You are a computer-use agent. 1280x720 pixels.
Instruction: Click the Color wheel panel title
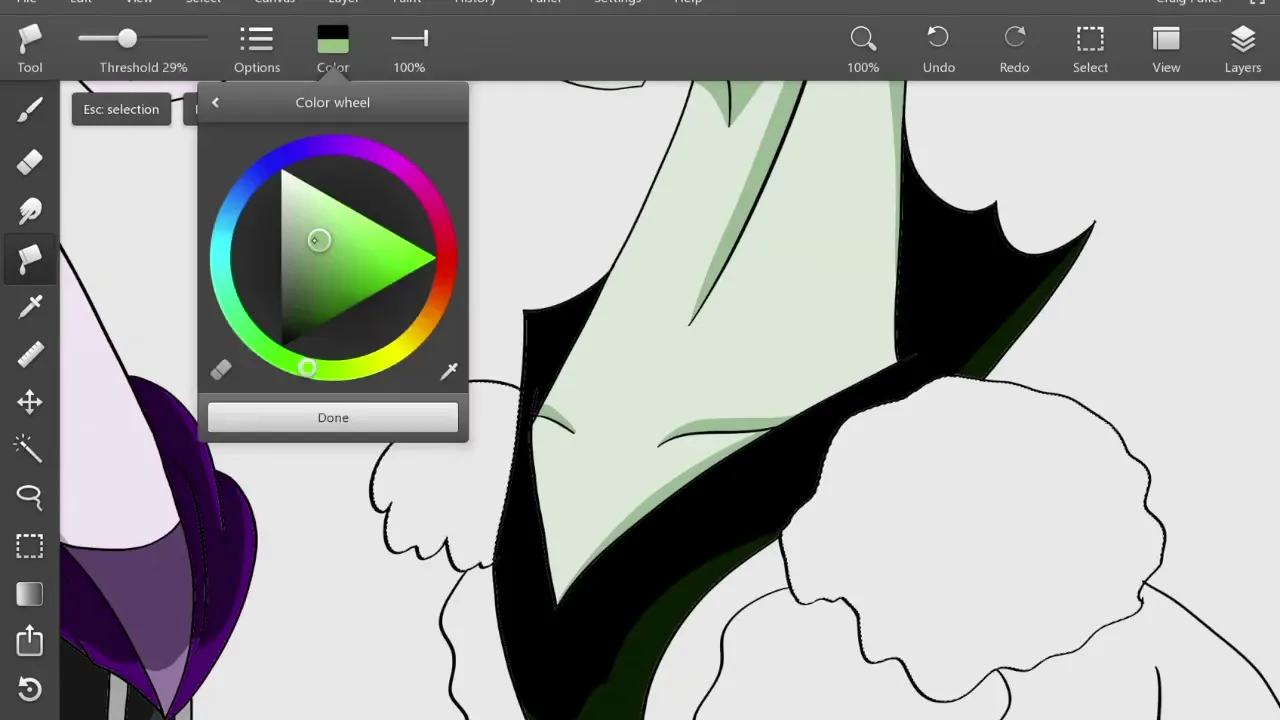[333, 102]
